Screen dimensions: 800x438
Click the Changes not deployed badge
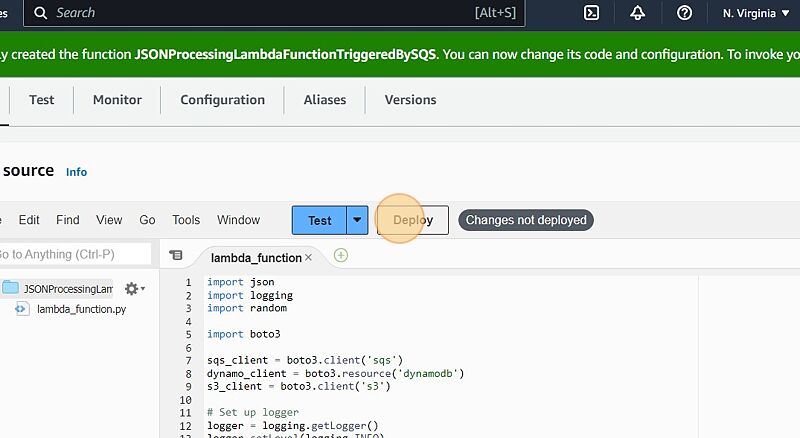pos(526,220)
